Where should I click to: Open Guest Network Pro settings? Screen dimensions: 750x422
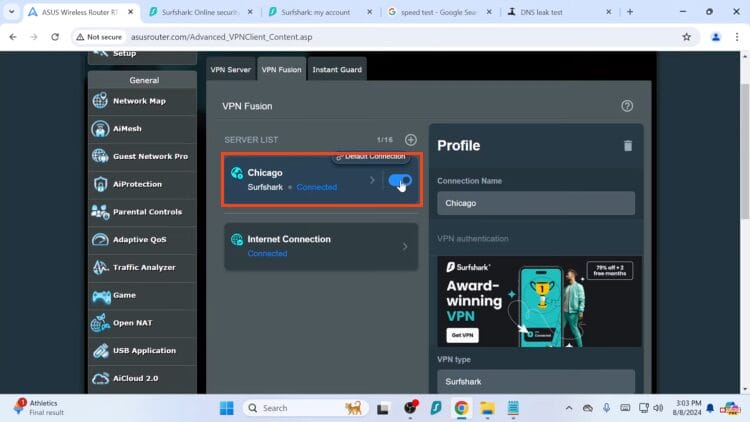(x=142, y=156)
